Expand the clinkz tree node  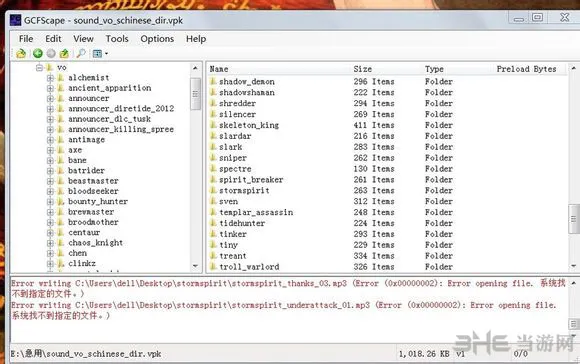click(50, 263)
